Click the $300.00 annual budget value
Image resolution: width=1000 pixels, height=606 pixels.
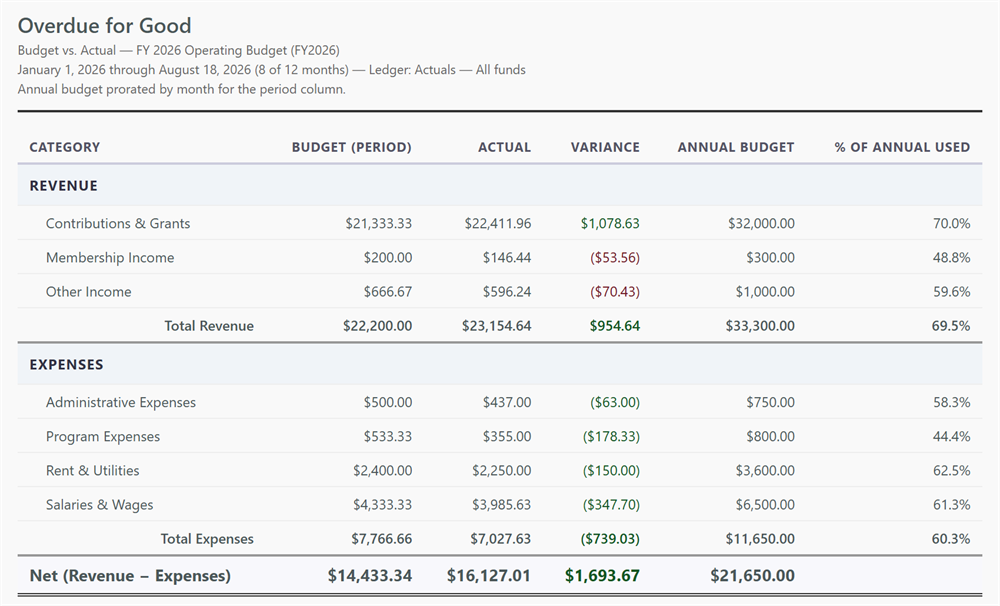(770, 258)
